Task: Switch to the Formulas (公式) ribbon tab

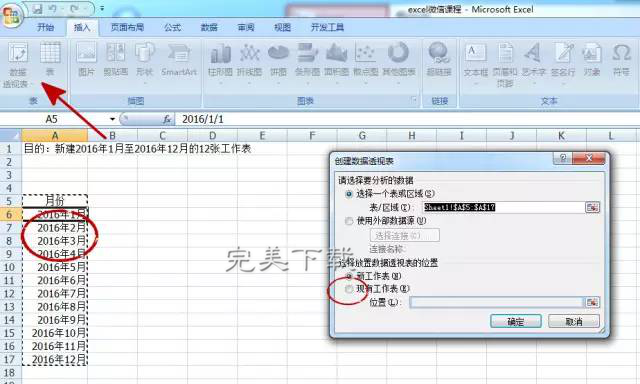Action: [x=172, y=27]
